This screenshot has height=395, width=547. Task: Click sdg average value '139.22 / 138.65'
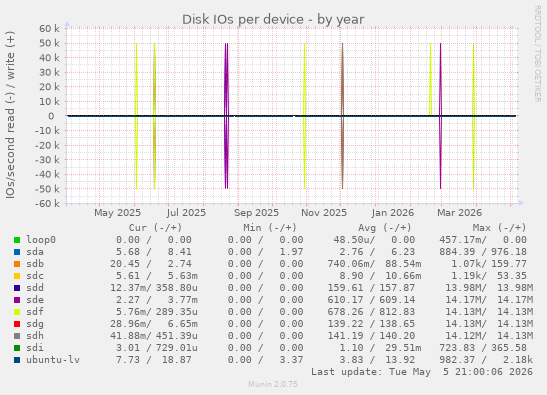tap(371, 324)
